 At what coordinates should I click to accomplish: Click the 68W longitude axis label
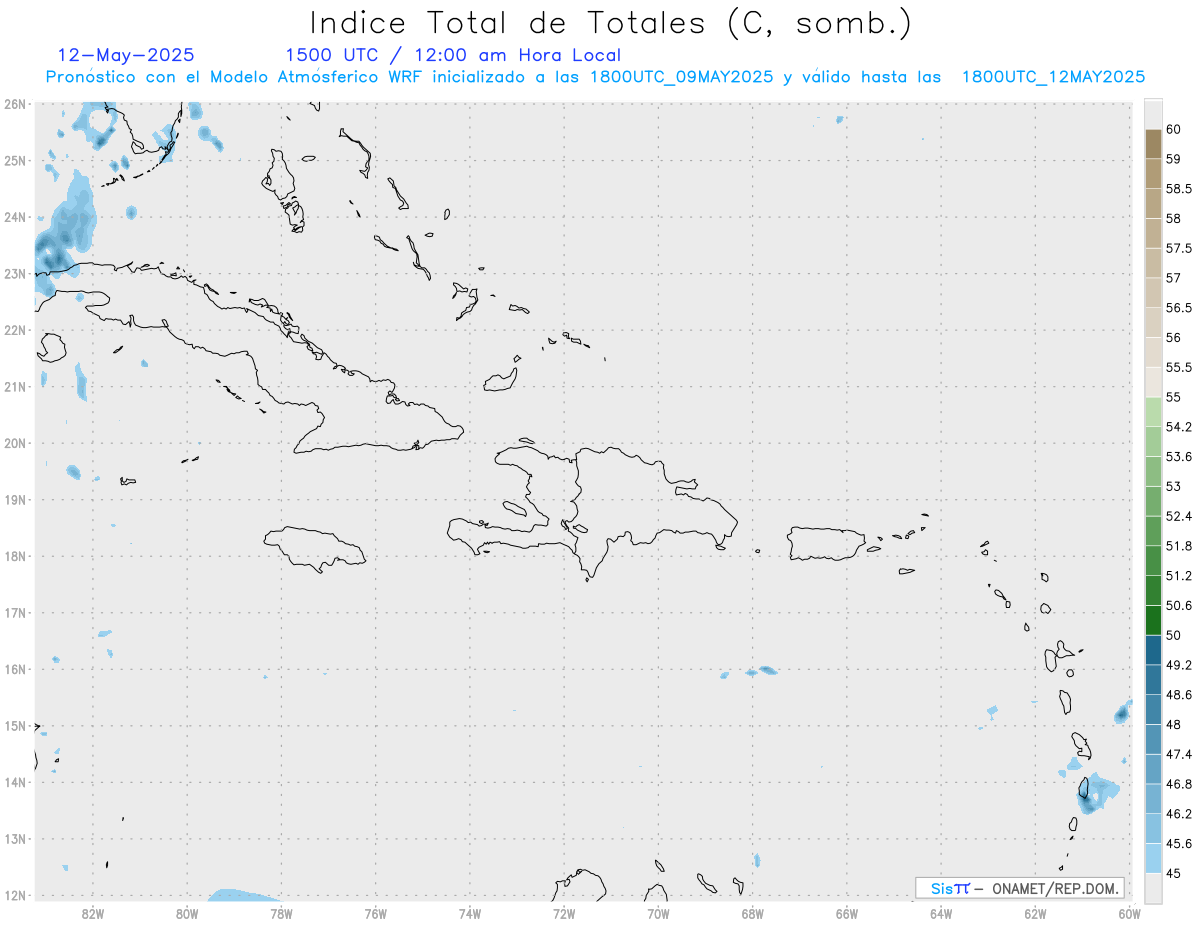pyautogui.click(x=752, y=913)
